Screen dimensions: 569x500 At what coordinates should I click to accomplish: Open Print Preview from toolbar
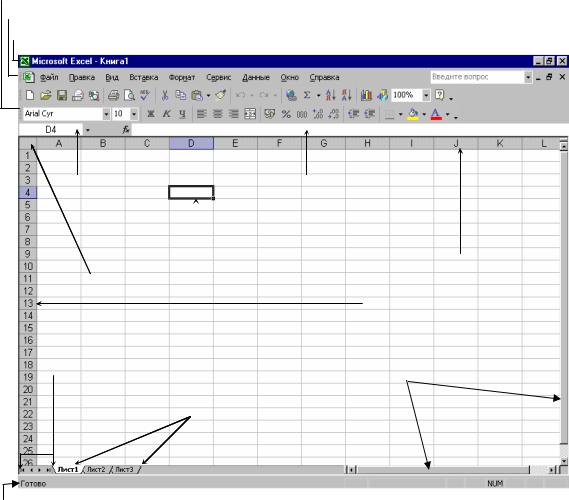(129, 95)
